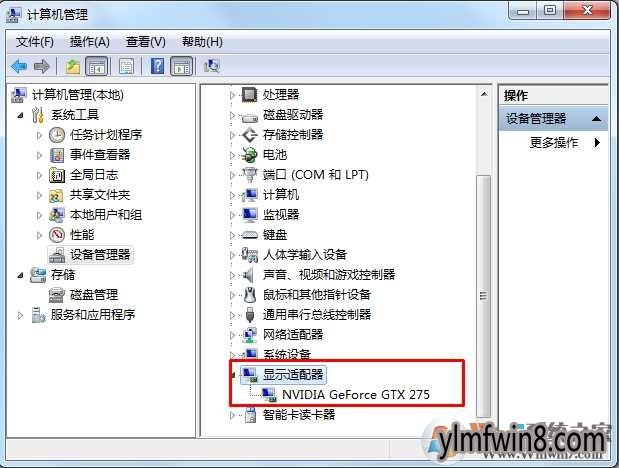Click the blue Back arrow in toolbar
The image size is (619, 468).
tap(19, 66)
